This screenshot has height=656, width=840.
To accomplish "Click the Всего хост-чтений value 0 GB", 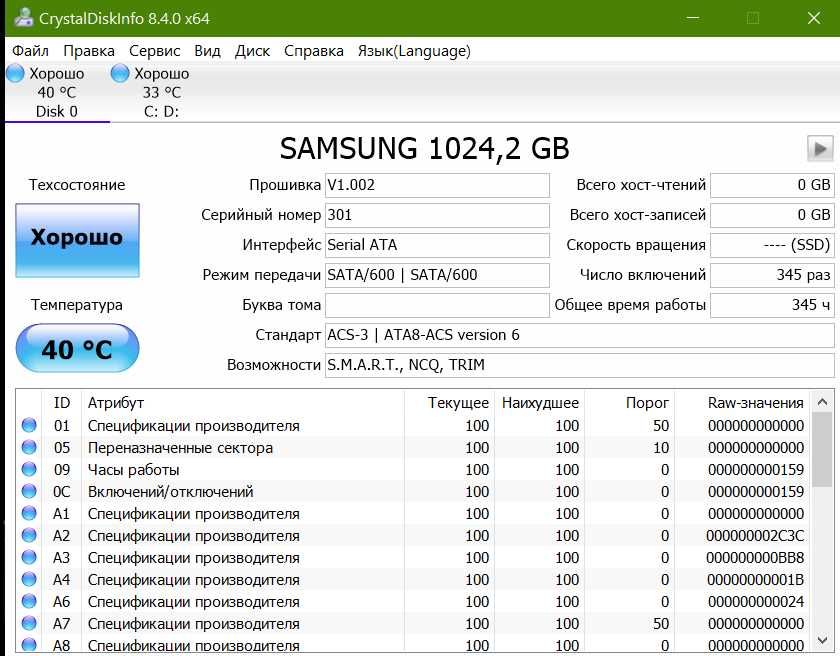I will click(x=772, y=185).
